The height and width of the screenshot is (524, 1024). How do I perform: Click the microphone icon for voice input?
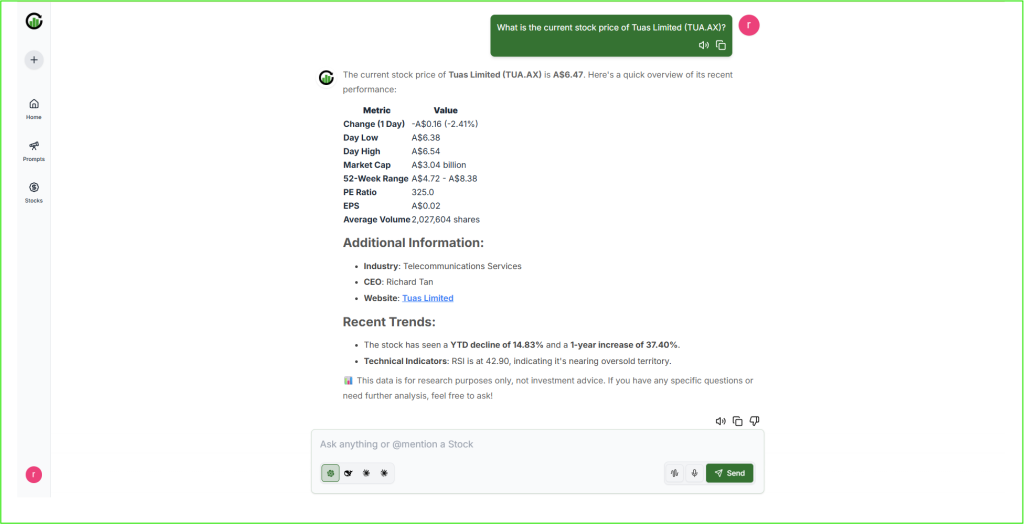click(694, 473)
